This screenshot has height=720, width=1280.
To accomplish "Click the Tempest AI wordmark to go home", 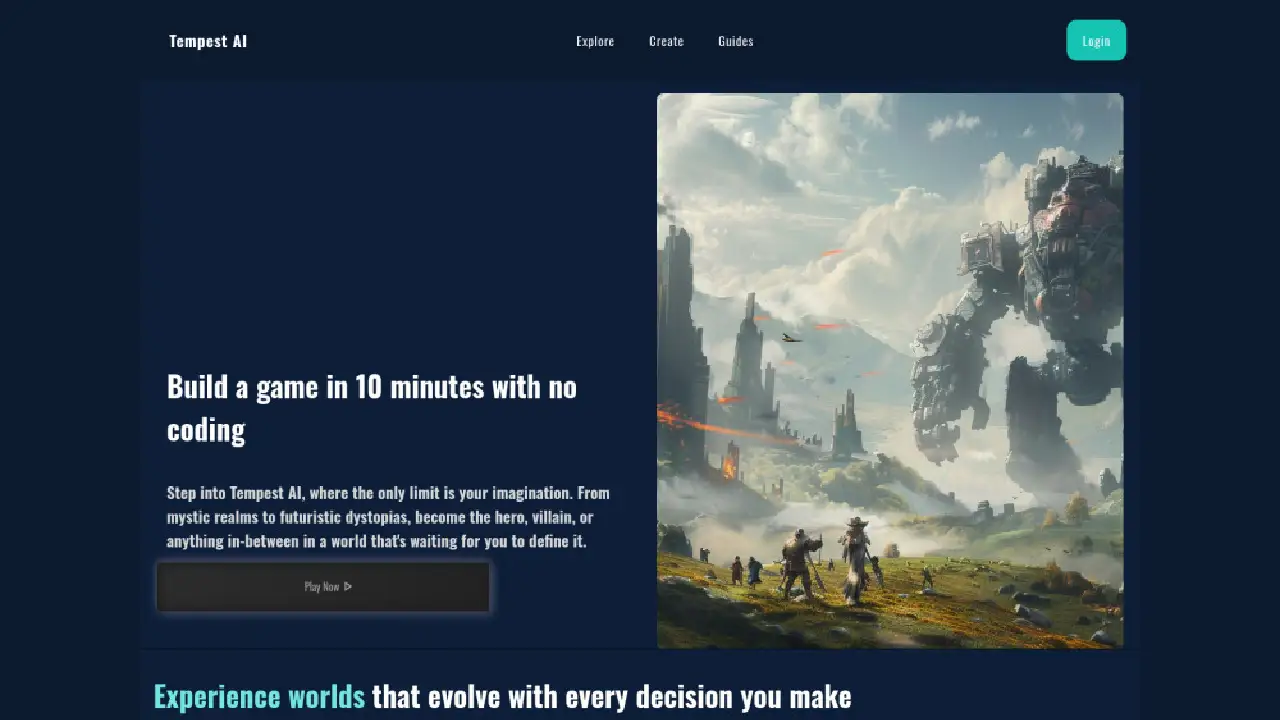I will (x=208, y=41).
